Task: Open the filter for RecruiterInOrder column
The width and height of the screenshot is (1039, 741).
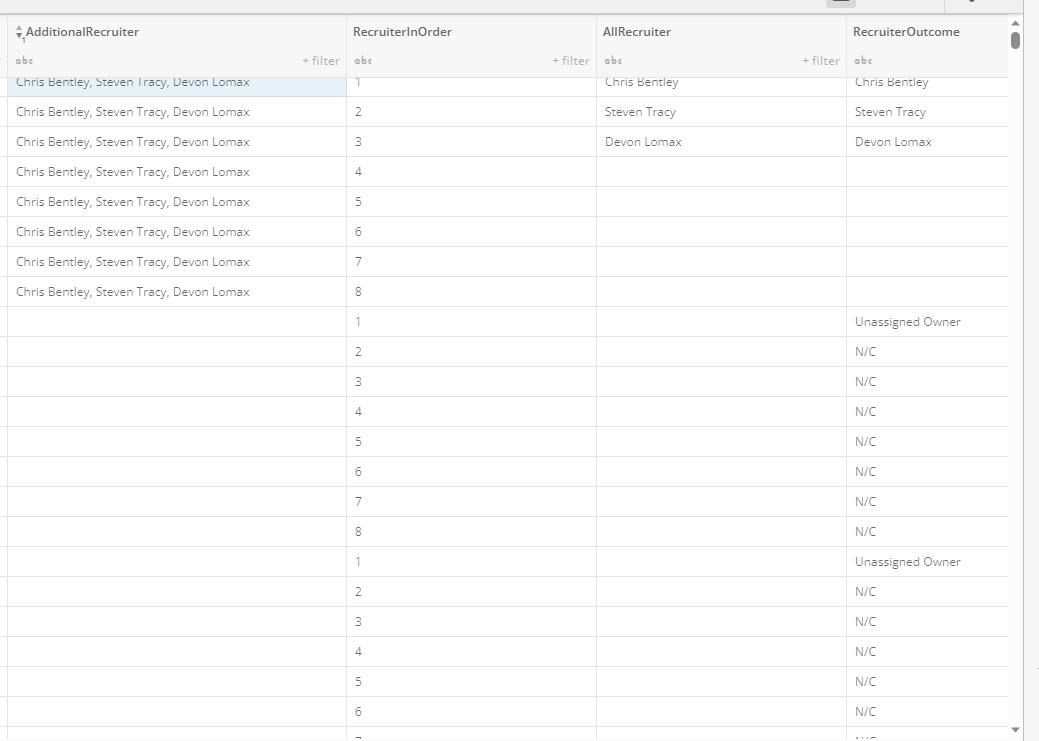Action: point(570,60)
